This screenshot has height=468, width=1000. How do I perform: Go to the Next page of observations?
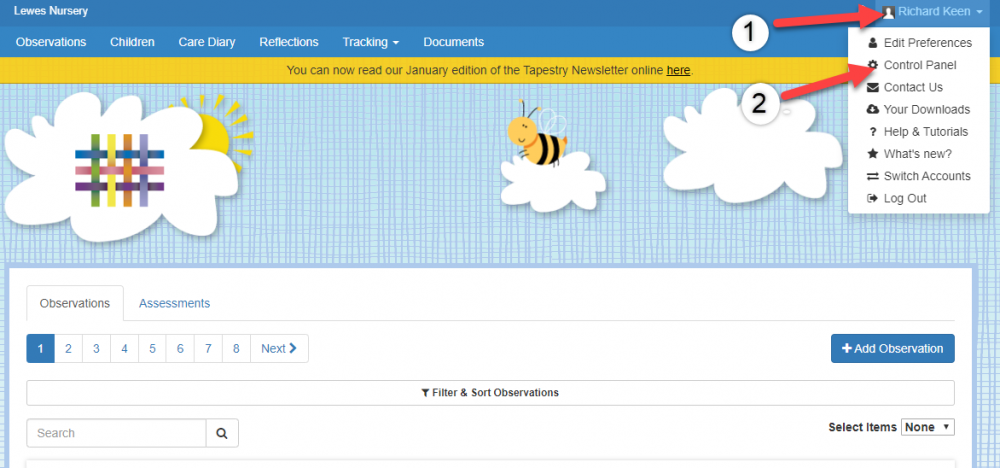[x=279, y=348]
